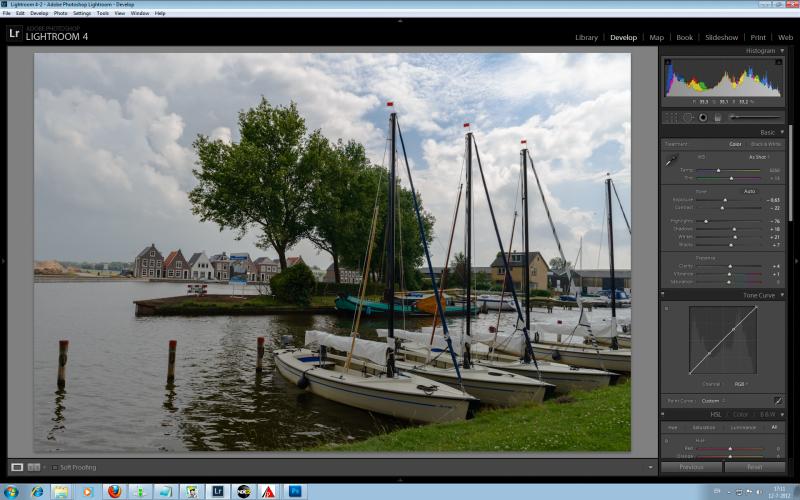The width and height of the screenshot is (800, 500).
Task: Open the Channel RGB dropdown
Action: click(740, 384)
